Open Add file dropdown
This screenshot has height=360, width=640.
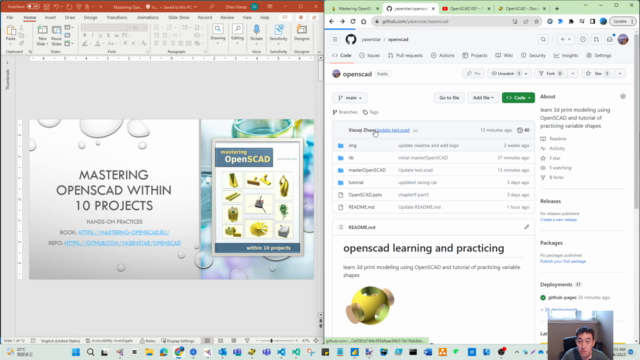(x=483, y=98)
